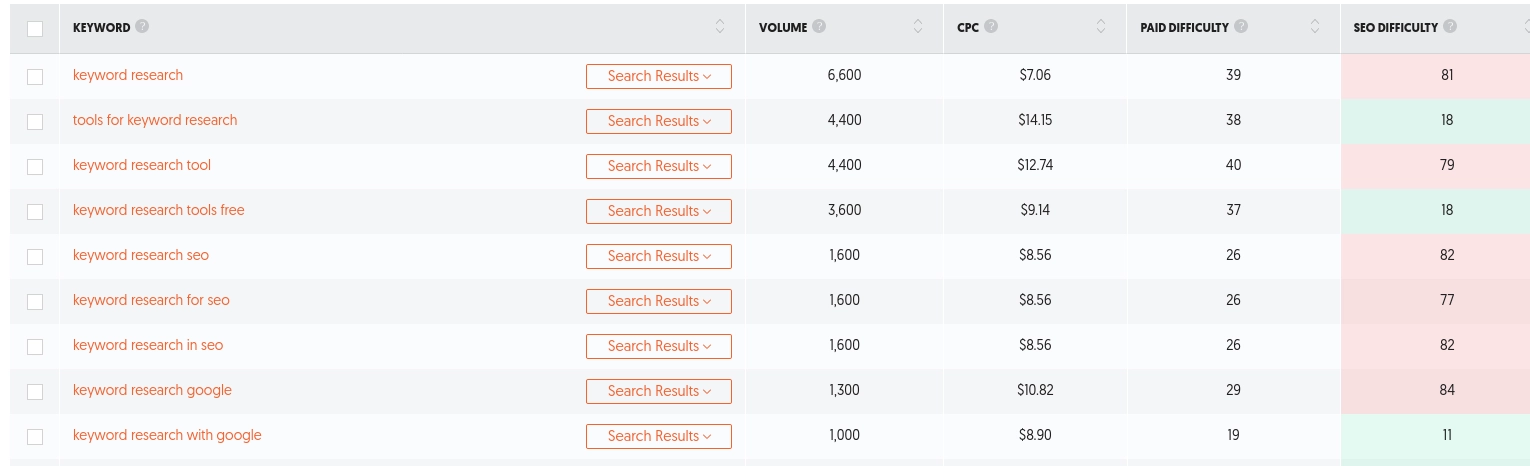Check the box for 'keyword research in seo'
The height and width of the screenshot is (466, 1530).
coord(35,346)
